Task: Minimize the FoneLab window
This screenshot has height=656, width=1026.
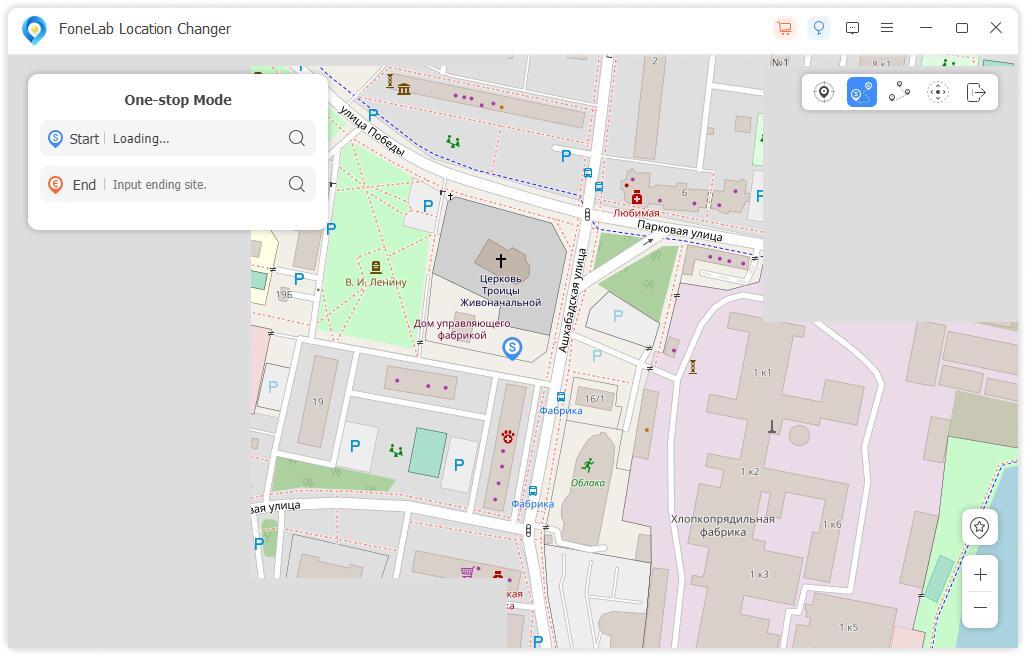Action: click(x=926, y=28)
